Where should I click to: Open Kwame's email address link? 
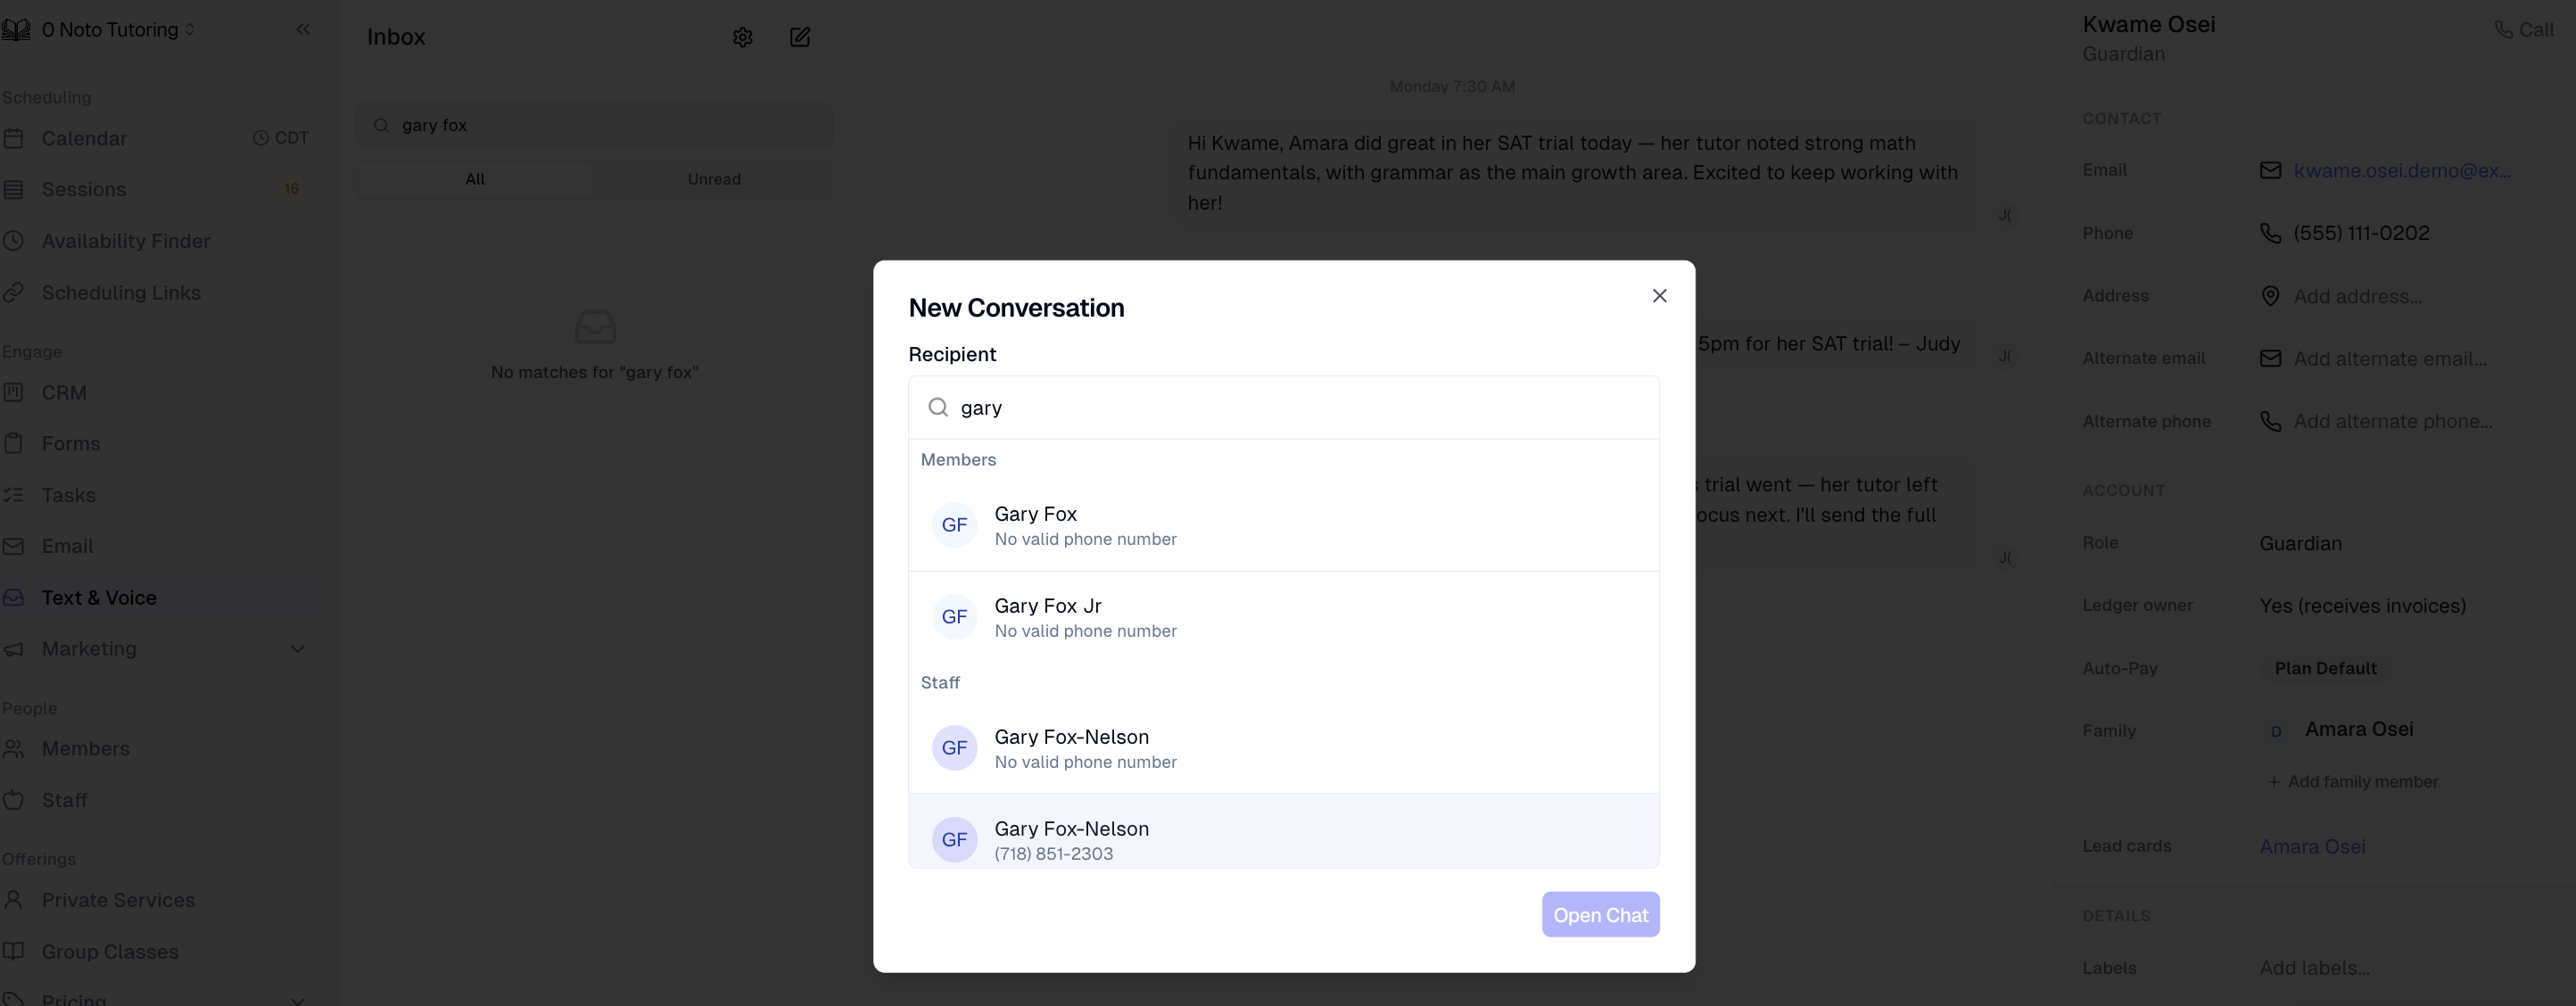2401,171
